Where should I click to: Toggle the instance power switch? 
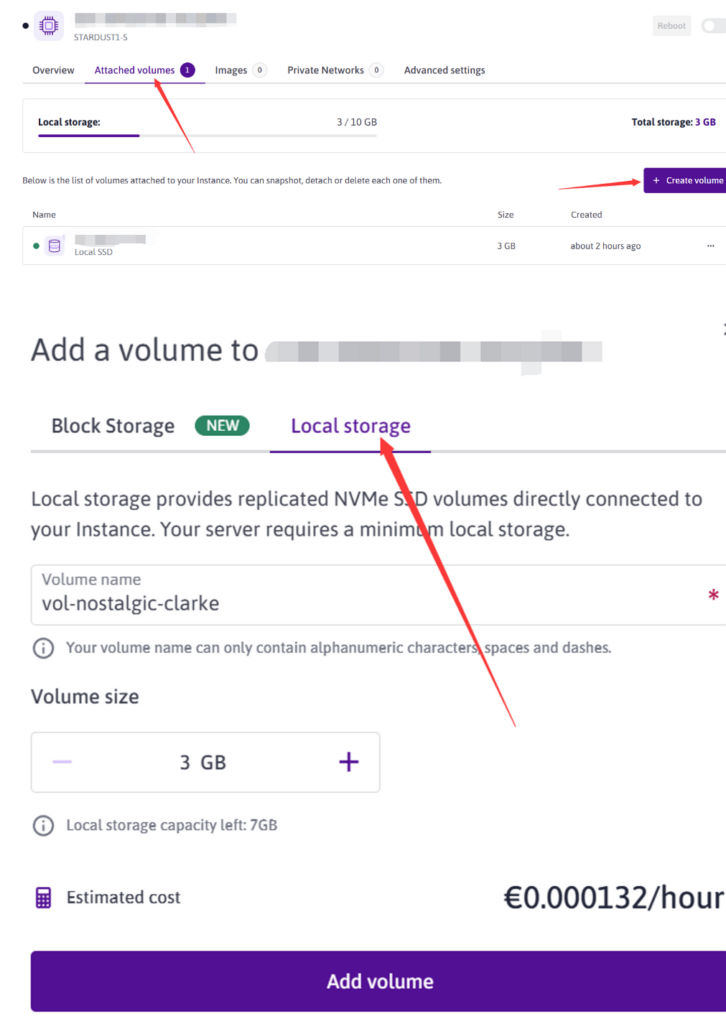(x=715, y=25)
